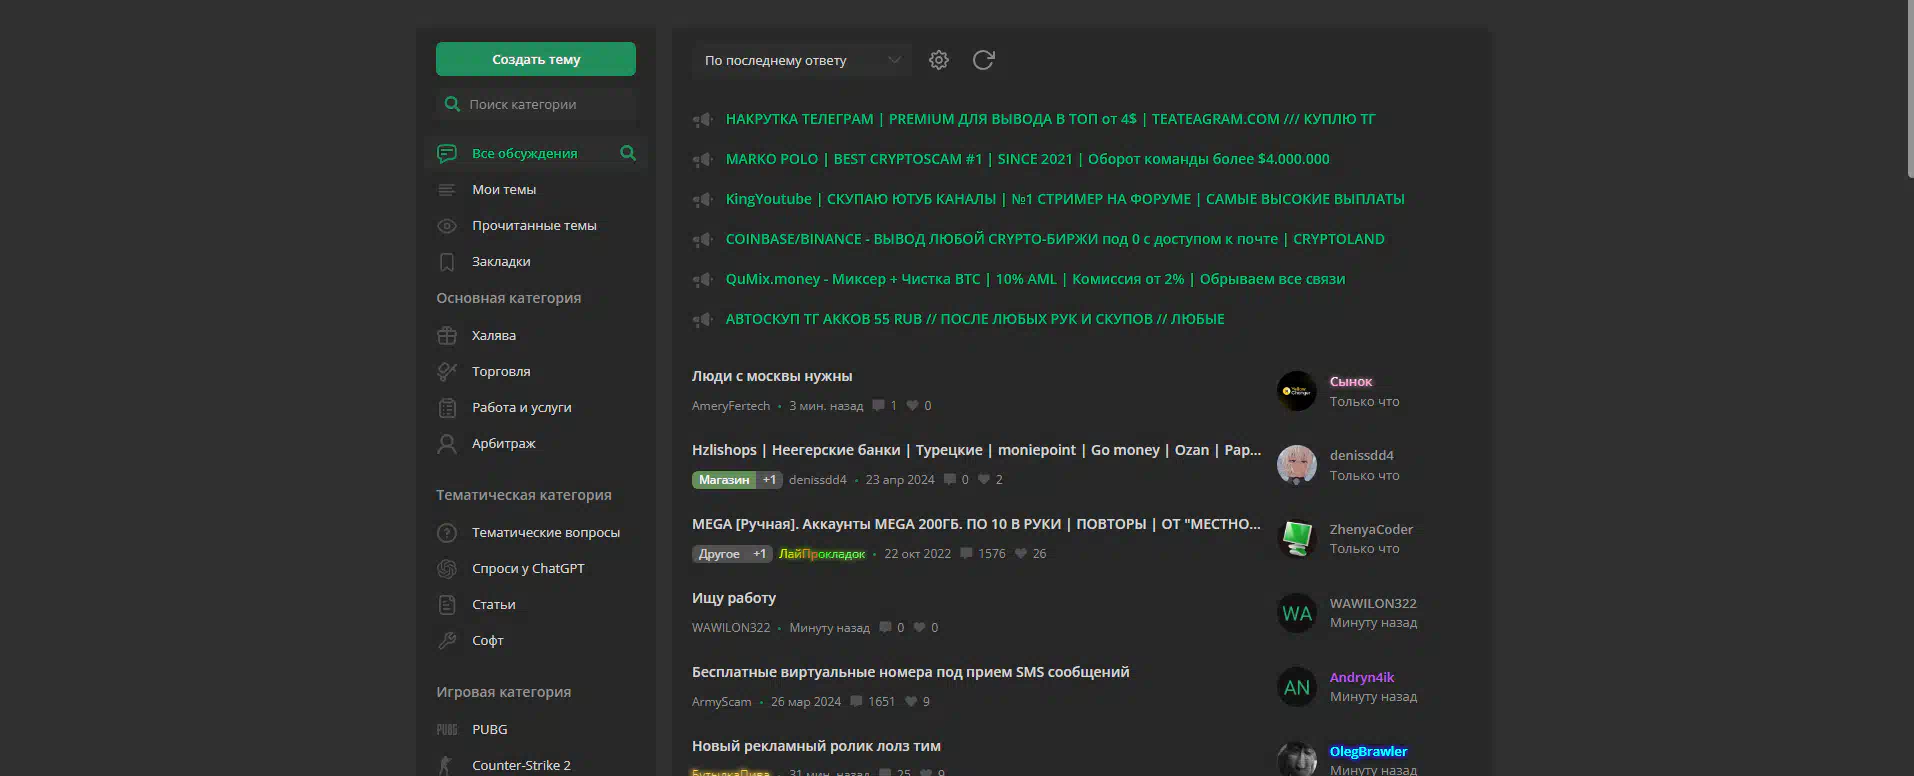The height and width of the screenshot is (776, 1914).
Task: Open thread Люди с москвы нужны
Action: pos(772,376)
